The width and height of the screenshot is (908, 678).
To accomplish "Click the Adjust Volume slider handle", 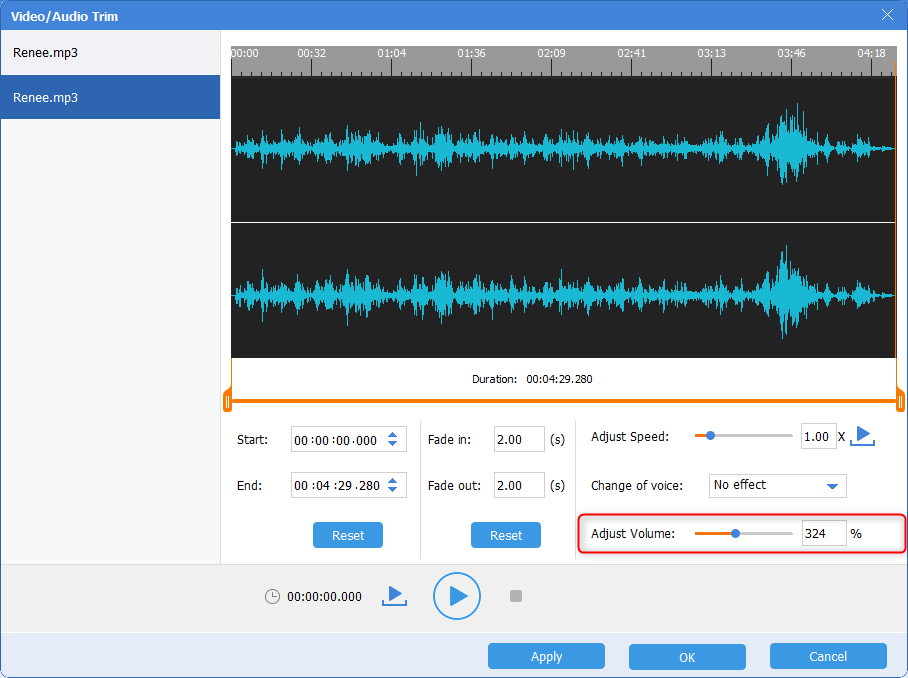I will tap(735, 534).
